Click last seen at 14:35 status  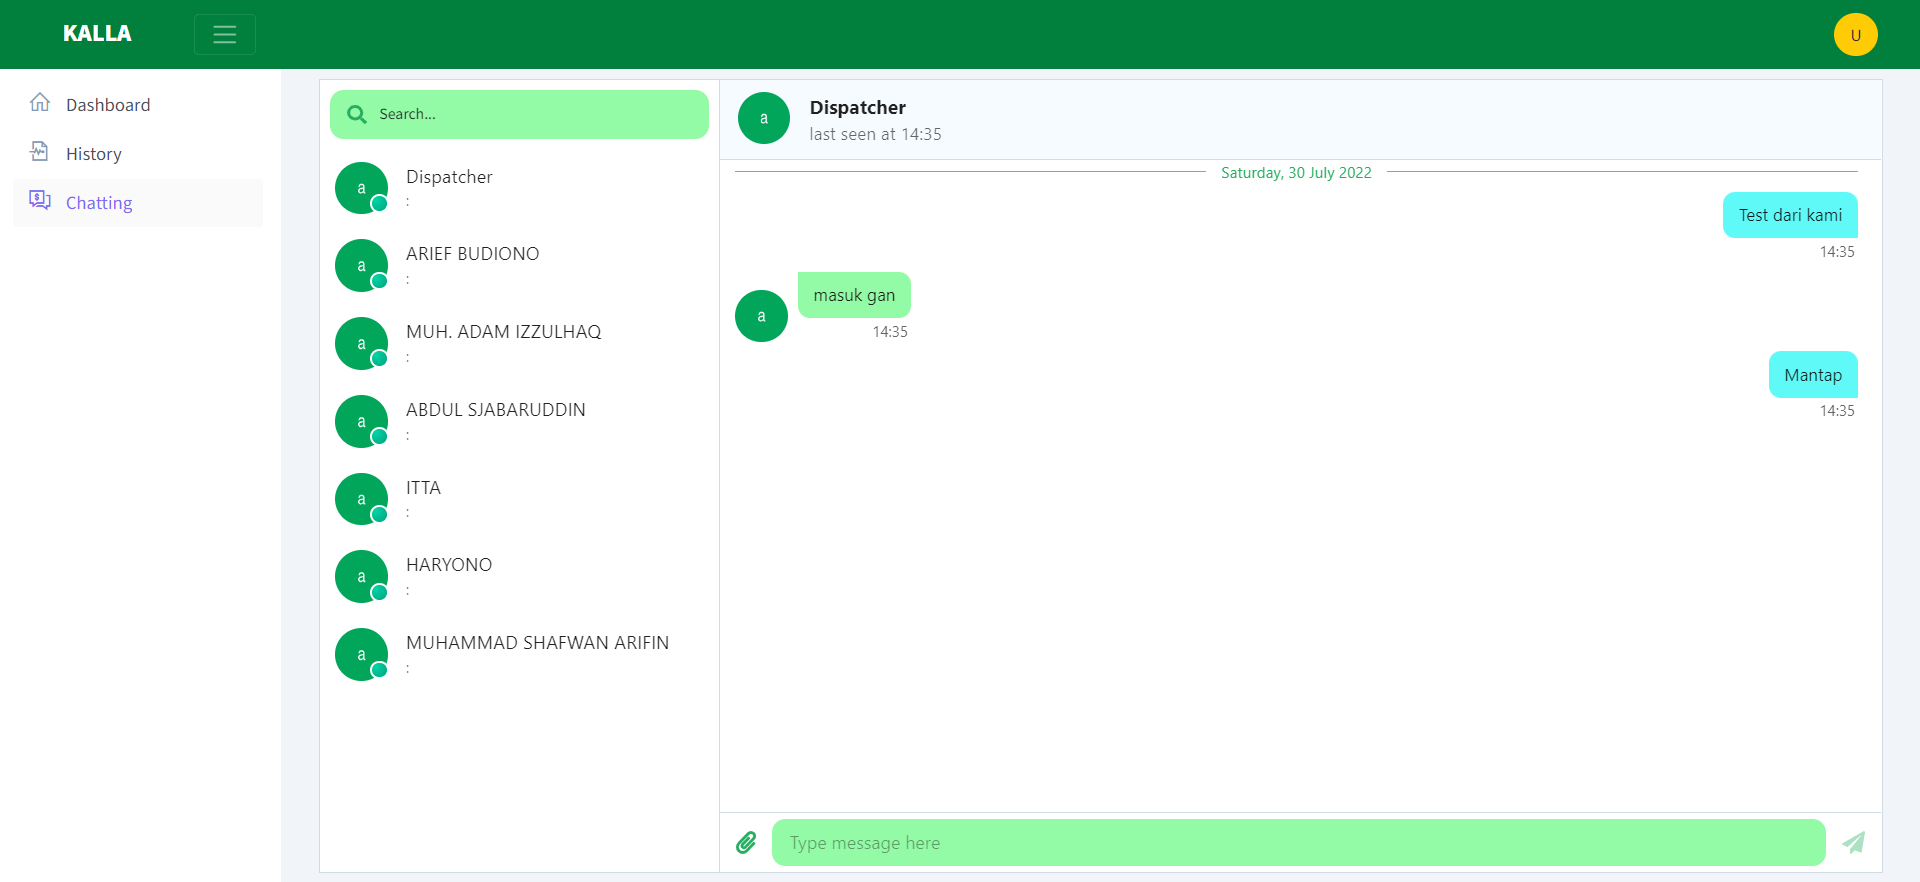point(875,134)
